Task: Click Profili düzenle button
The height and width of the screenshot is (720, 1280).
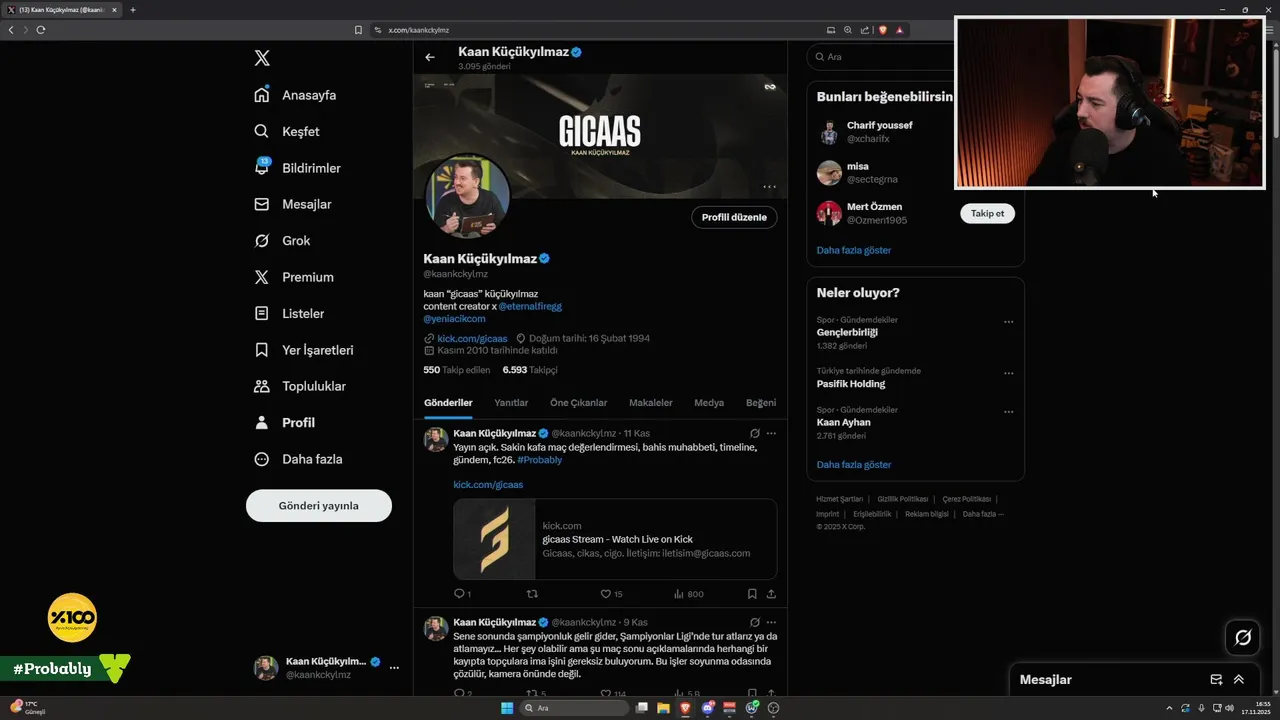Action: 734,217
